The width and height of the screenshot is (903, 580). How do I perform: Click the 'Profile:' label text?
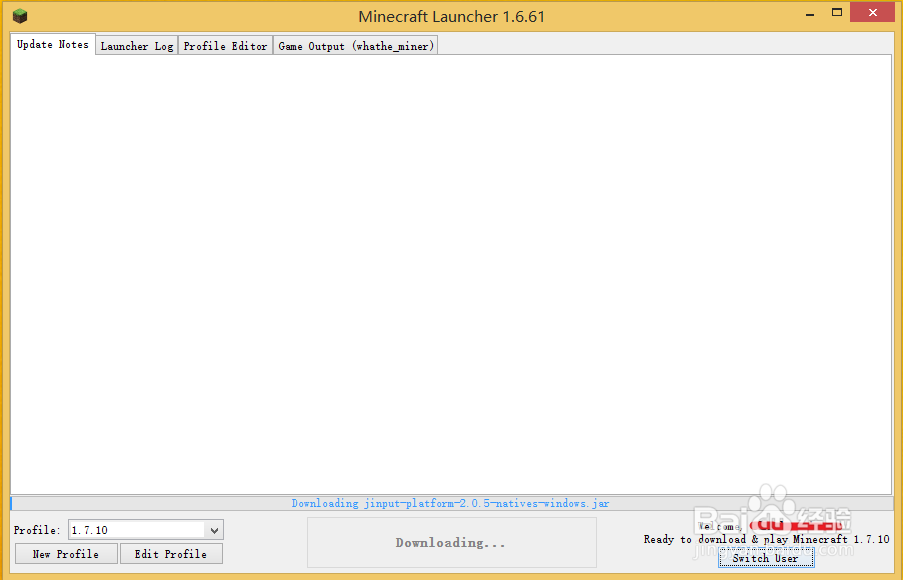point(37,530)
